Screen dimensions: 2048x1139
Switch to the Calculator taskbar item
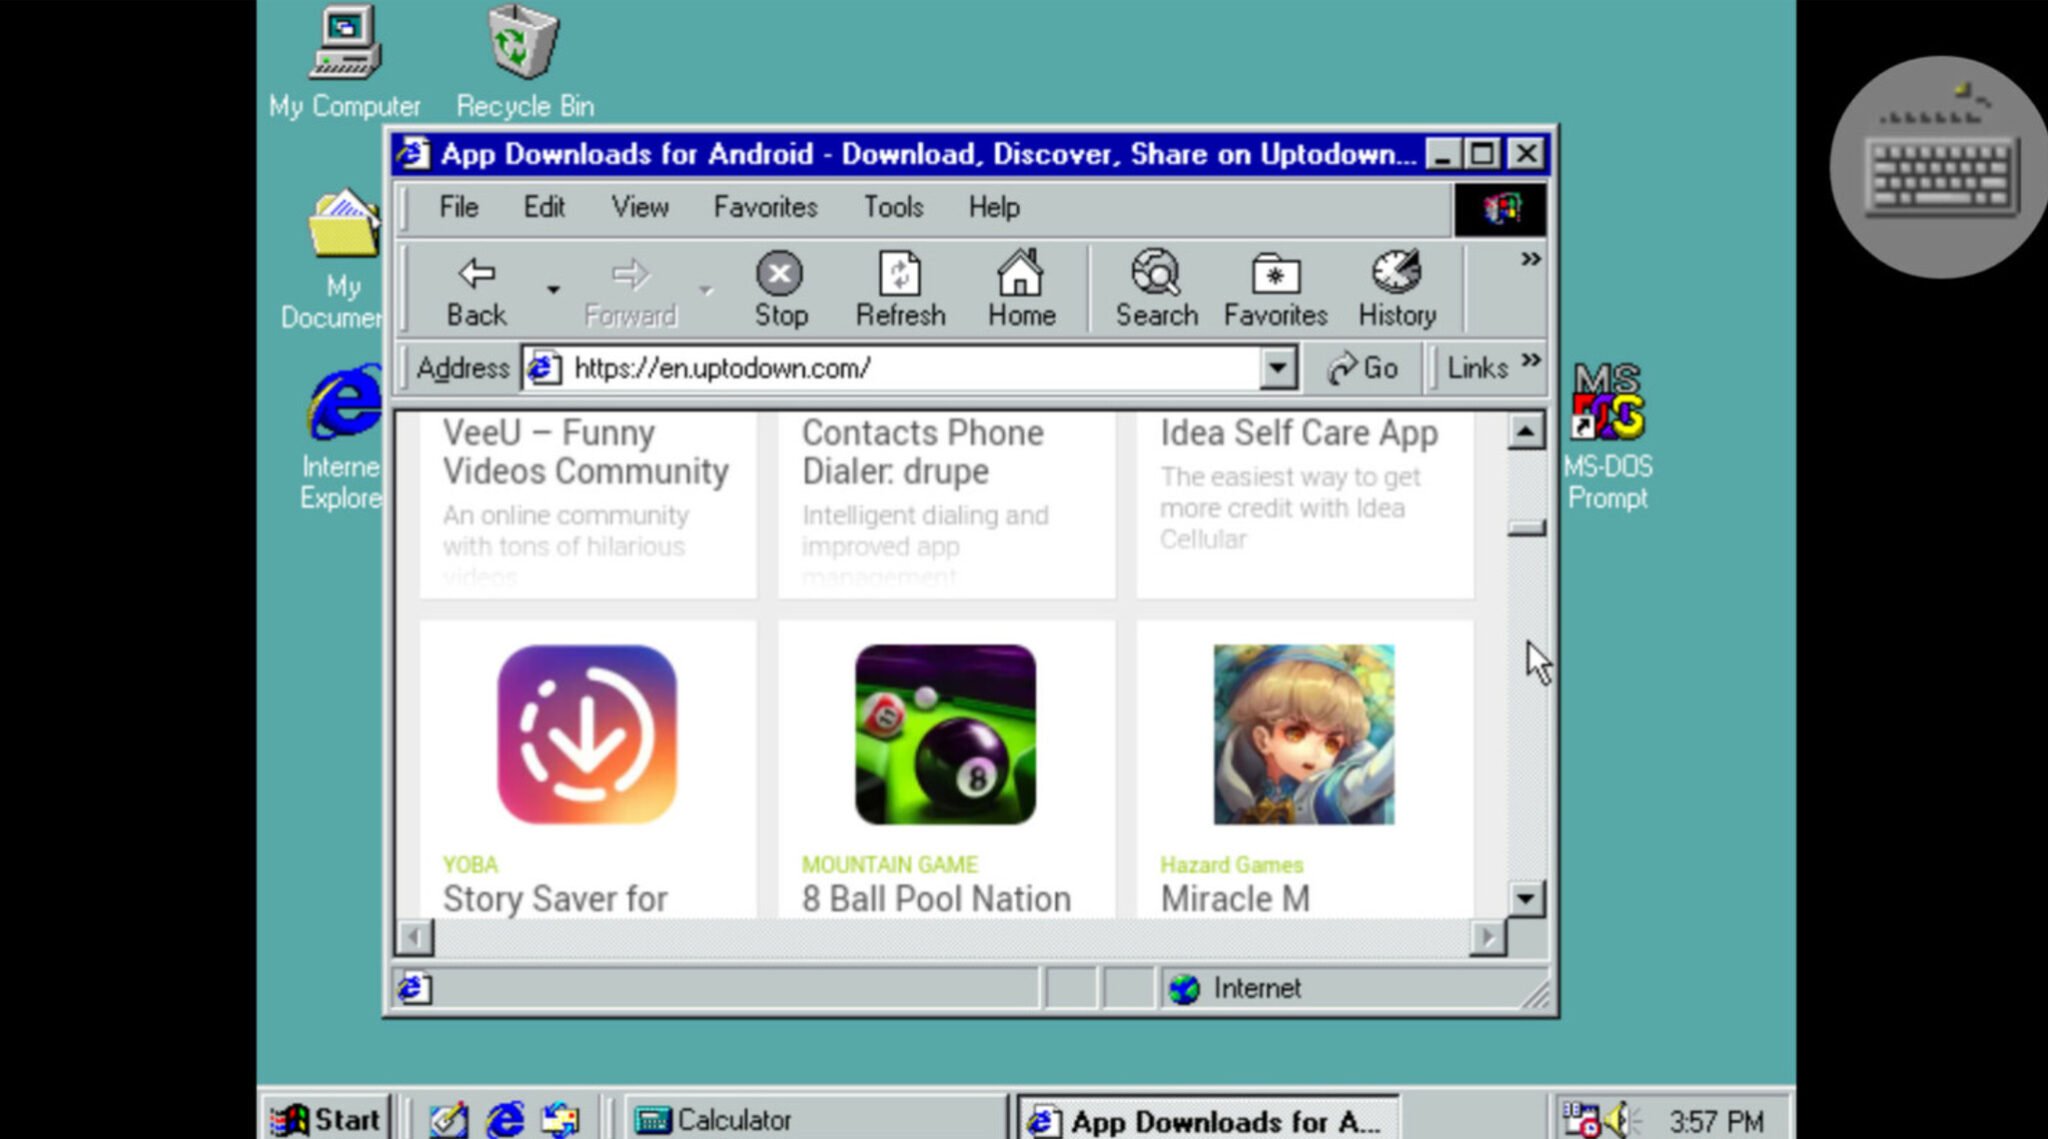coord(790,1119)
